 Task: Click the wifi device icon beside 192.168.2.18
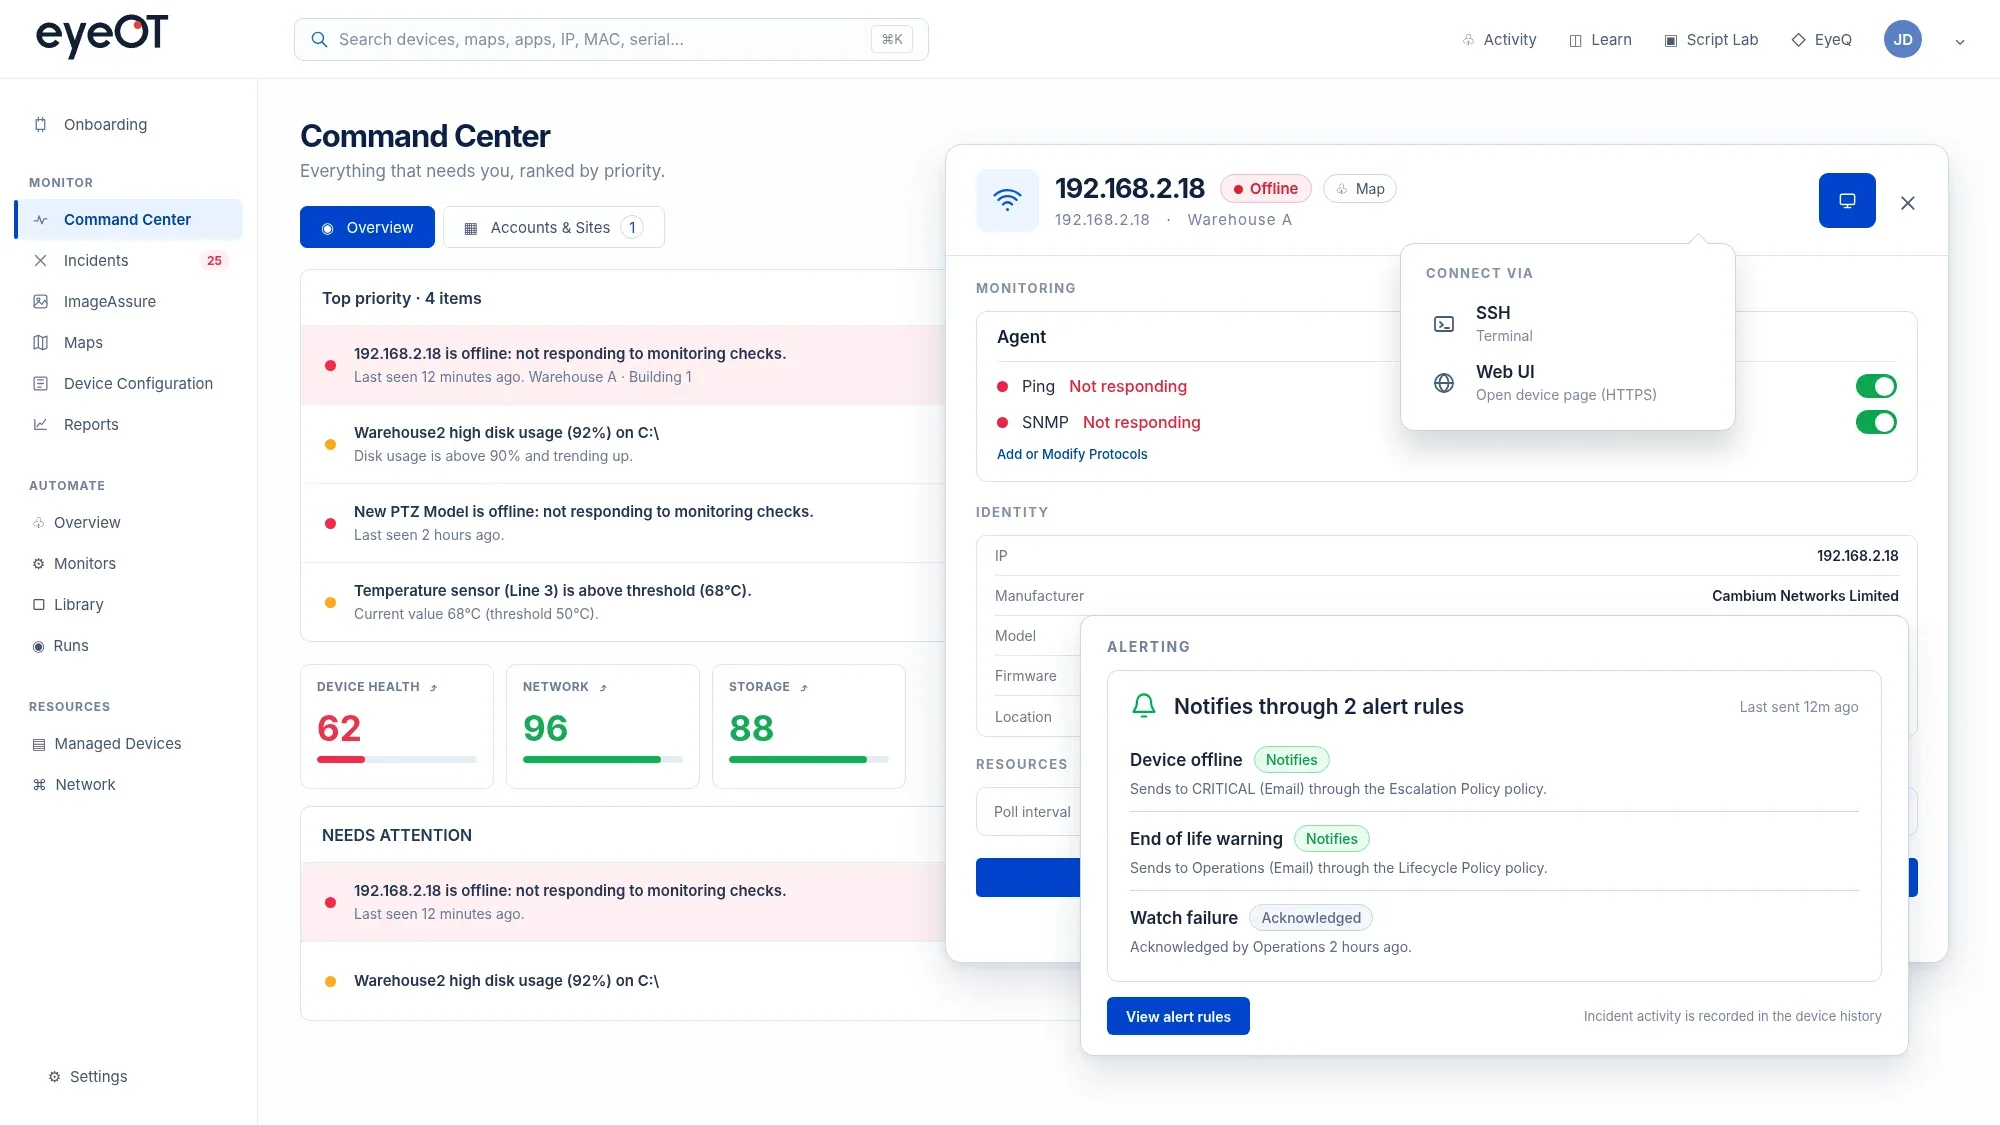click(1007, 200)
